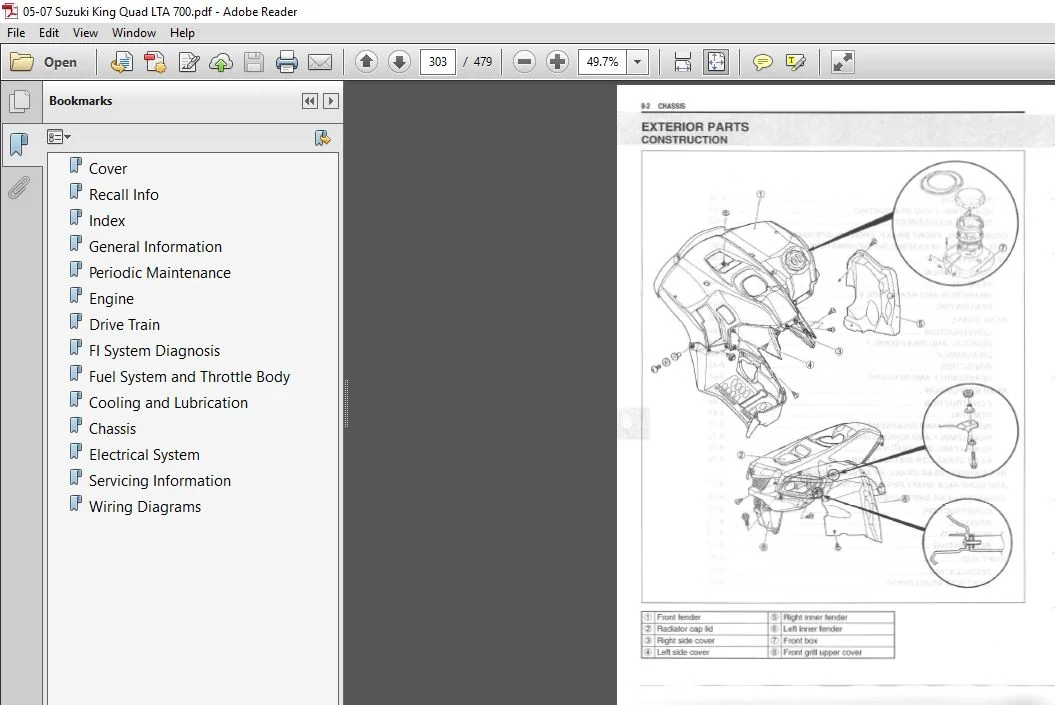The image size is (1055, 705).
Task: Click the find current bookmark icon
Action: 323,138
